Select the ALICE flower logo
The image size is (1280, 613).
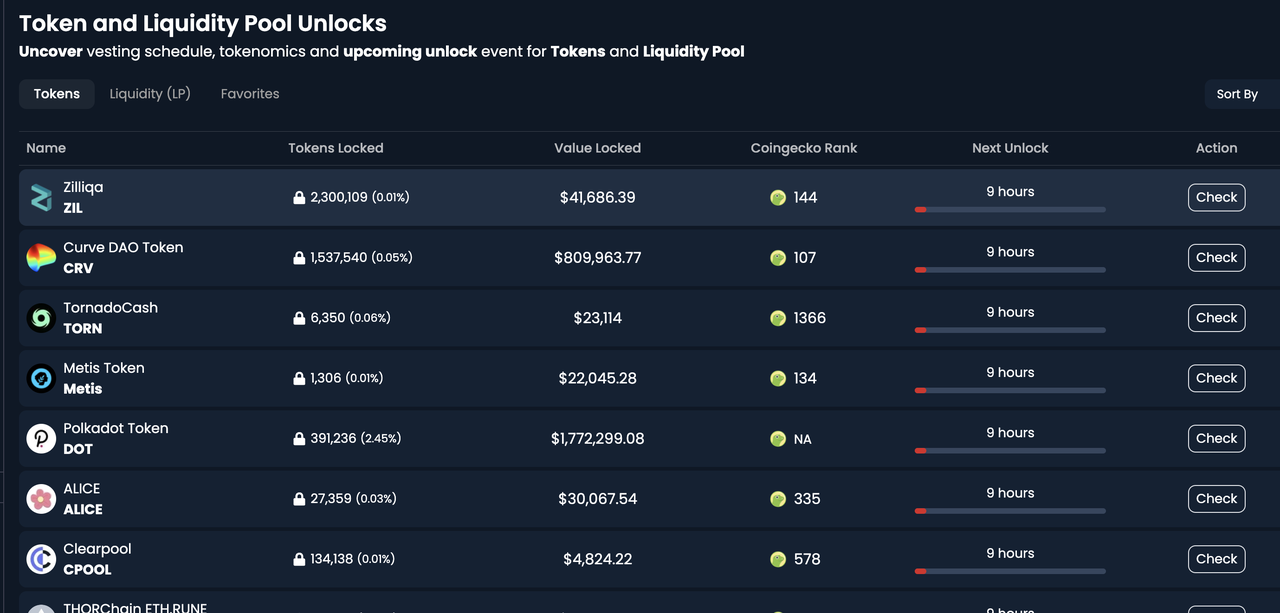[x=40, y=498]
